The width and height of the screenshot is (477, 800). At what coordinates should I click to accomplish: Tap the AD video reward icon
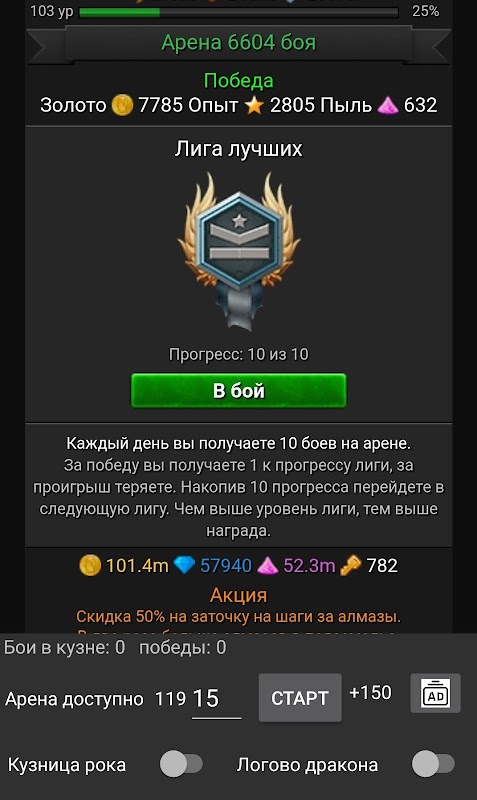click(435, 693)
